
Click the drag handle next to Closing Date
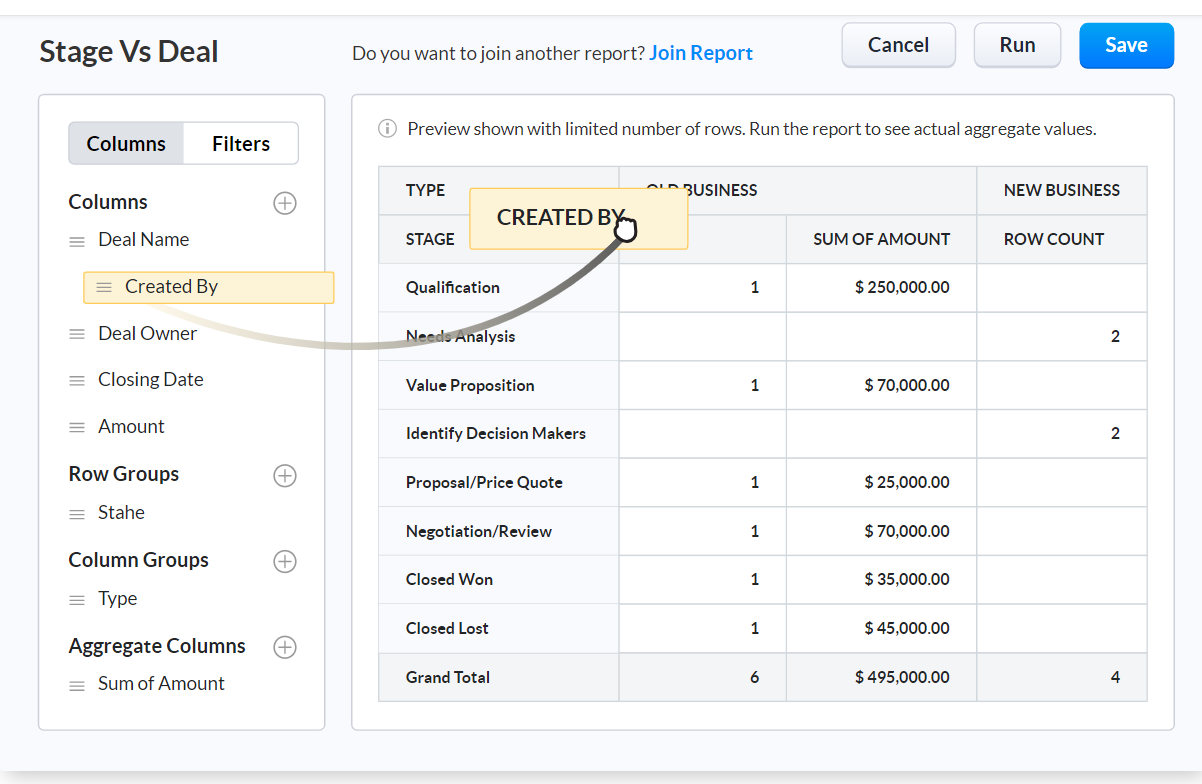pyautogui.click(x=76, y=379)
